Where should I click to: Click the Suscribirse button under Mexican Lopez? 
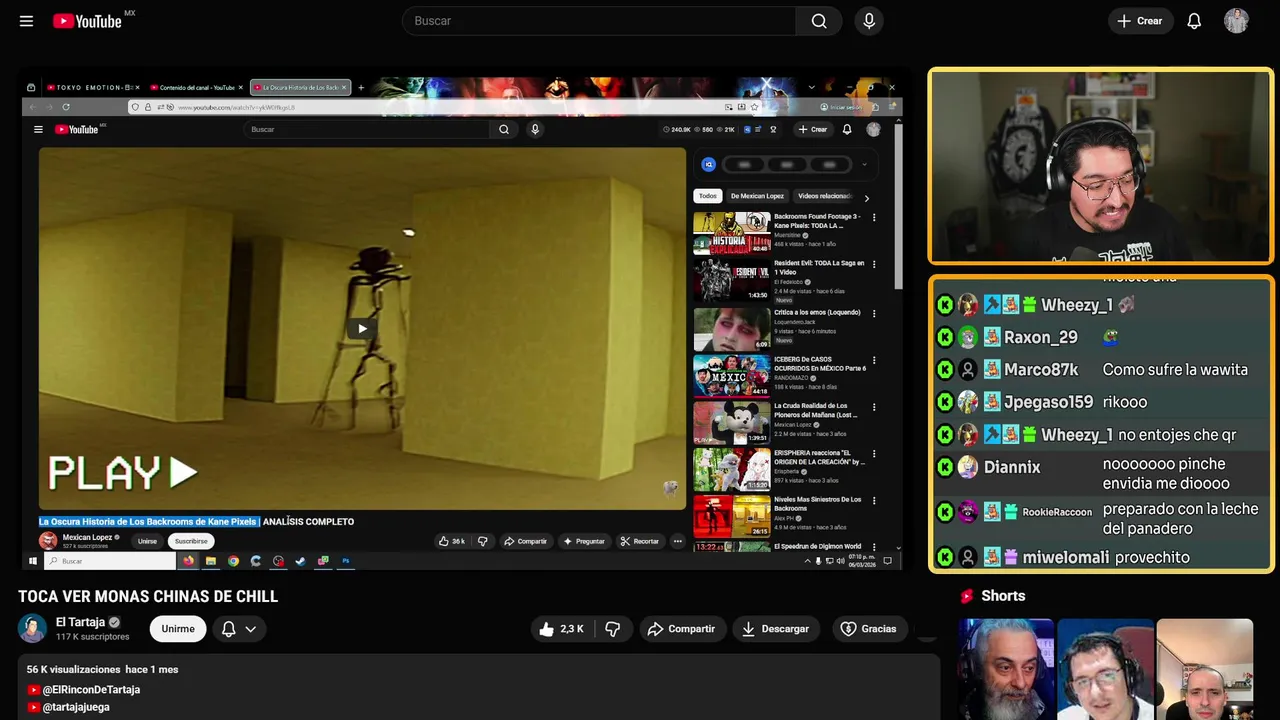tap(191, 541)
